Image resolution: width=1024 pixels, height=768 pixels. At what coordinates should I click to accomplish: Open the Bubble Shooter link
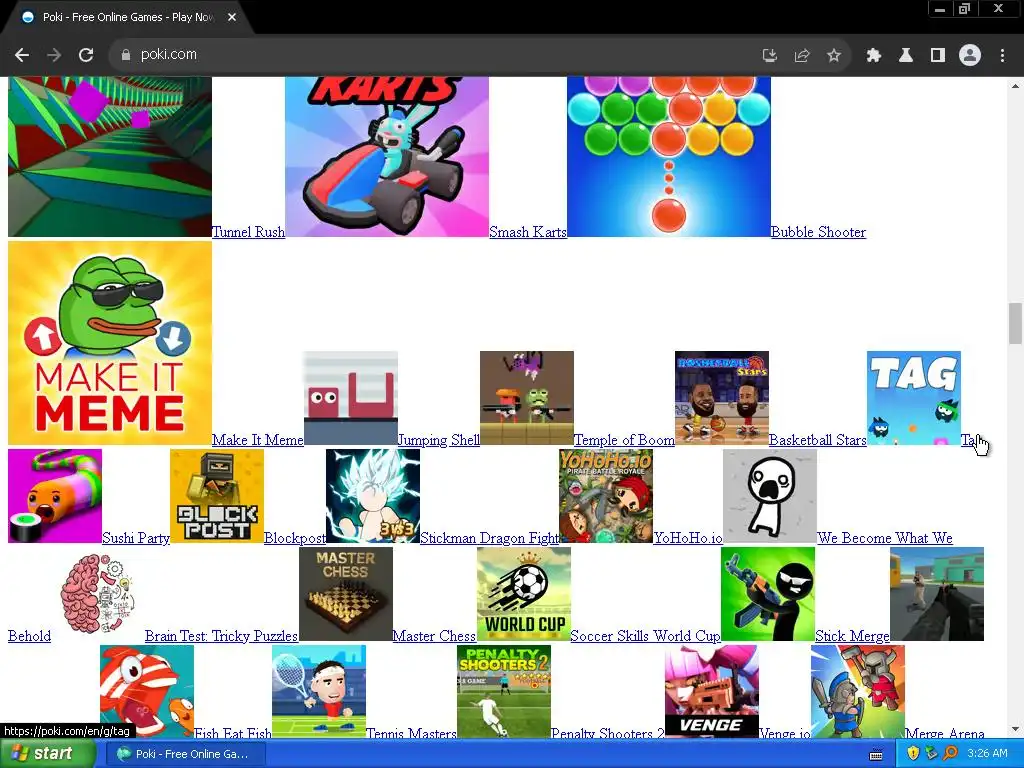818,232
